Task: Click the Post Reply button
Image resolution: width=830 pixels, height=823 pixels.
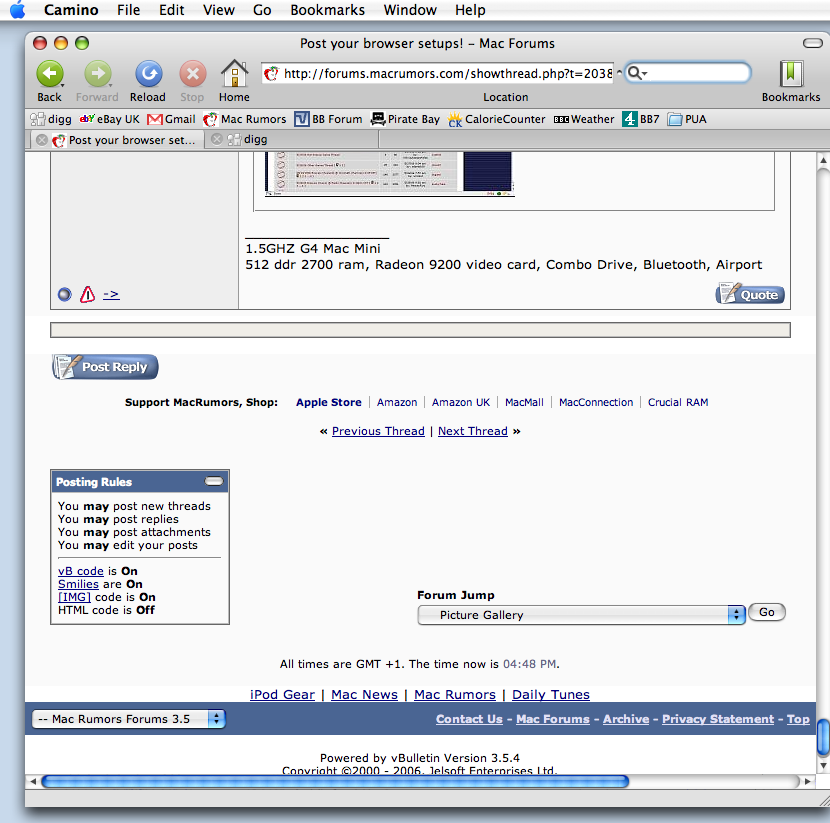Action: (105, 367)
